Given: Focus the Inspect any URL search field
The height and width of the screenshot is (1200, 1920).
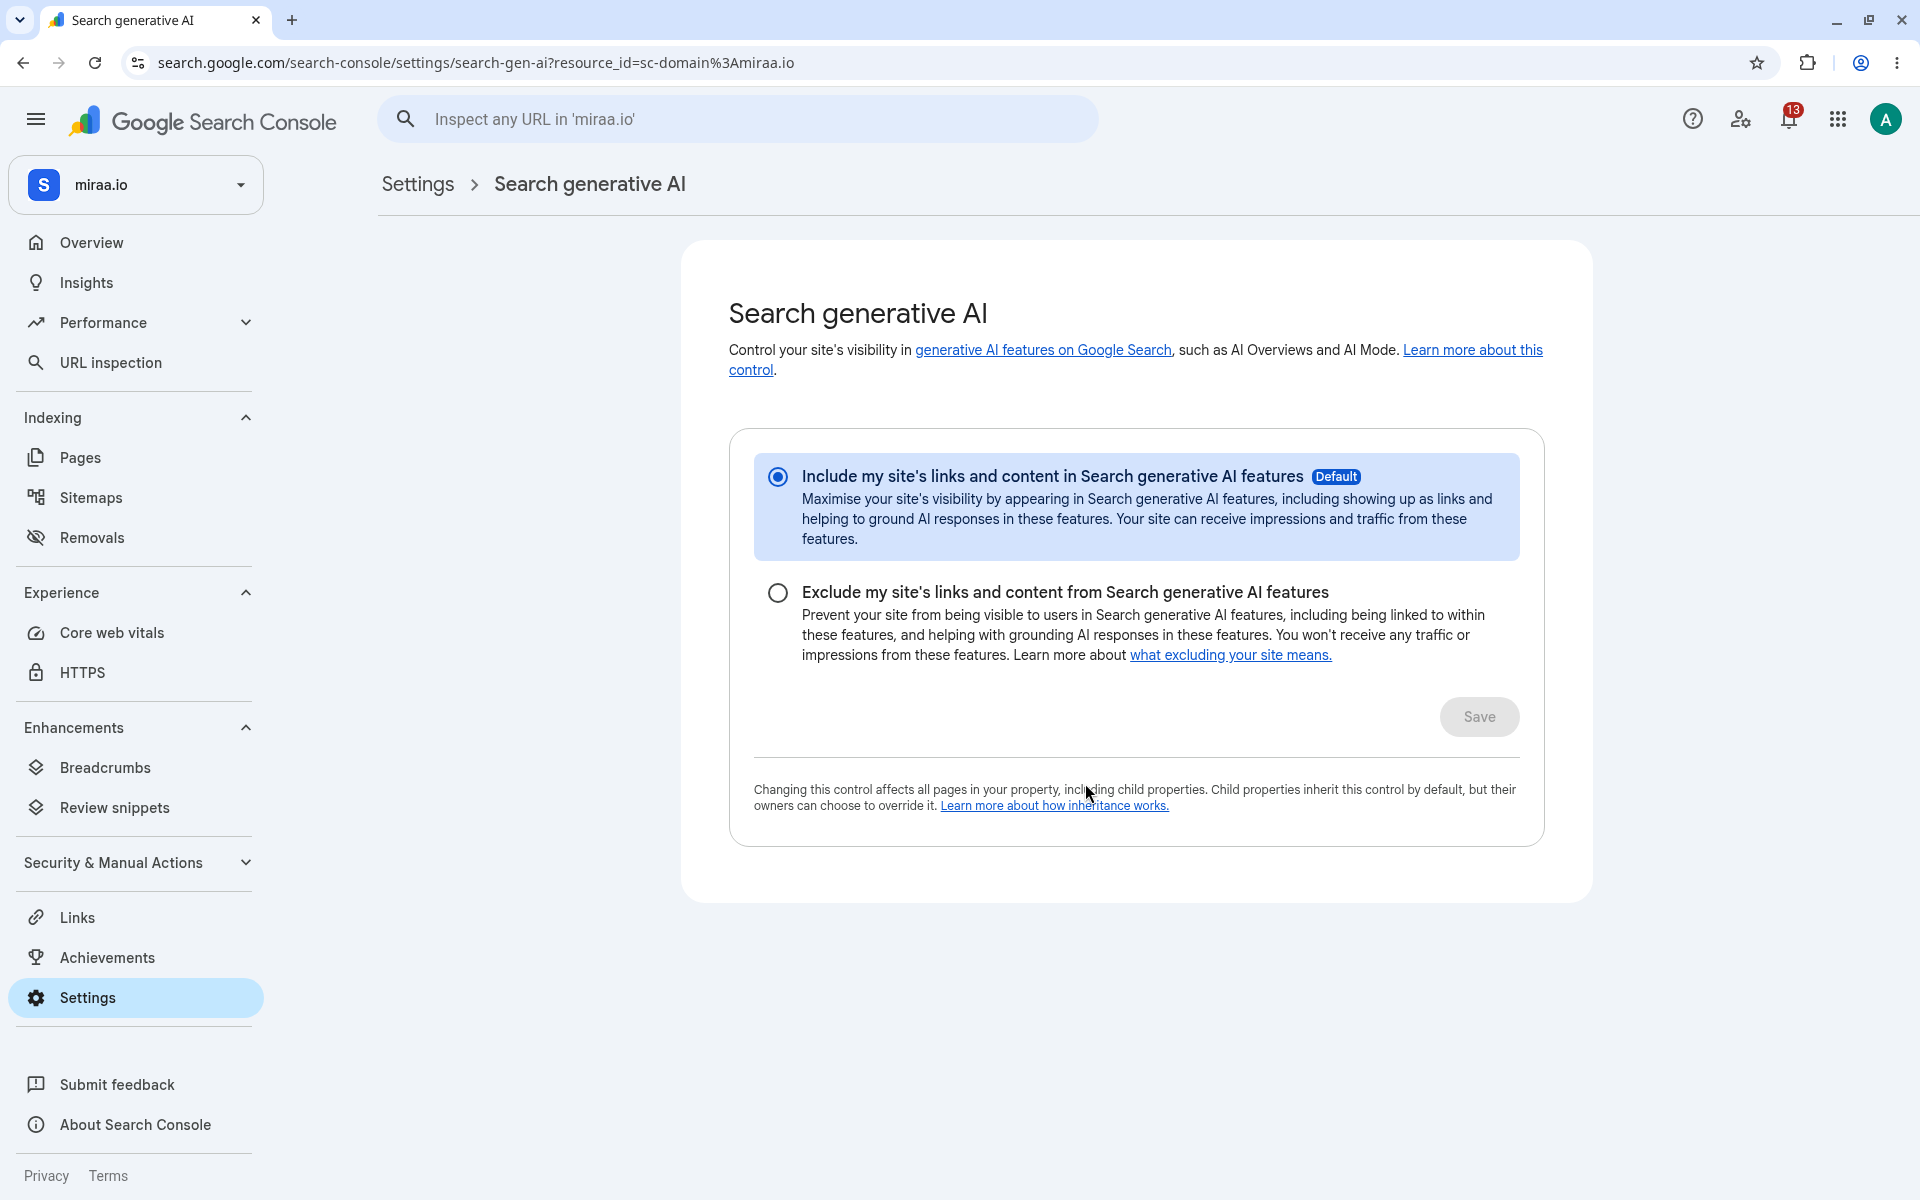Looking at the screenshot, I should coord(738,120).
